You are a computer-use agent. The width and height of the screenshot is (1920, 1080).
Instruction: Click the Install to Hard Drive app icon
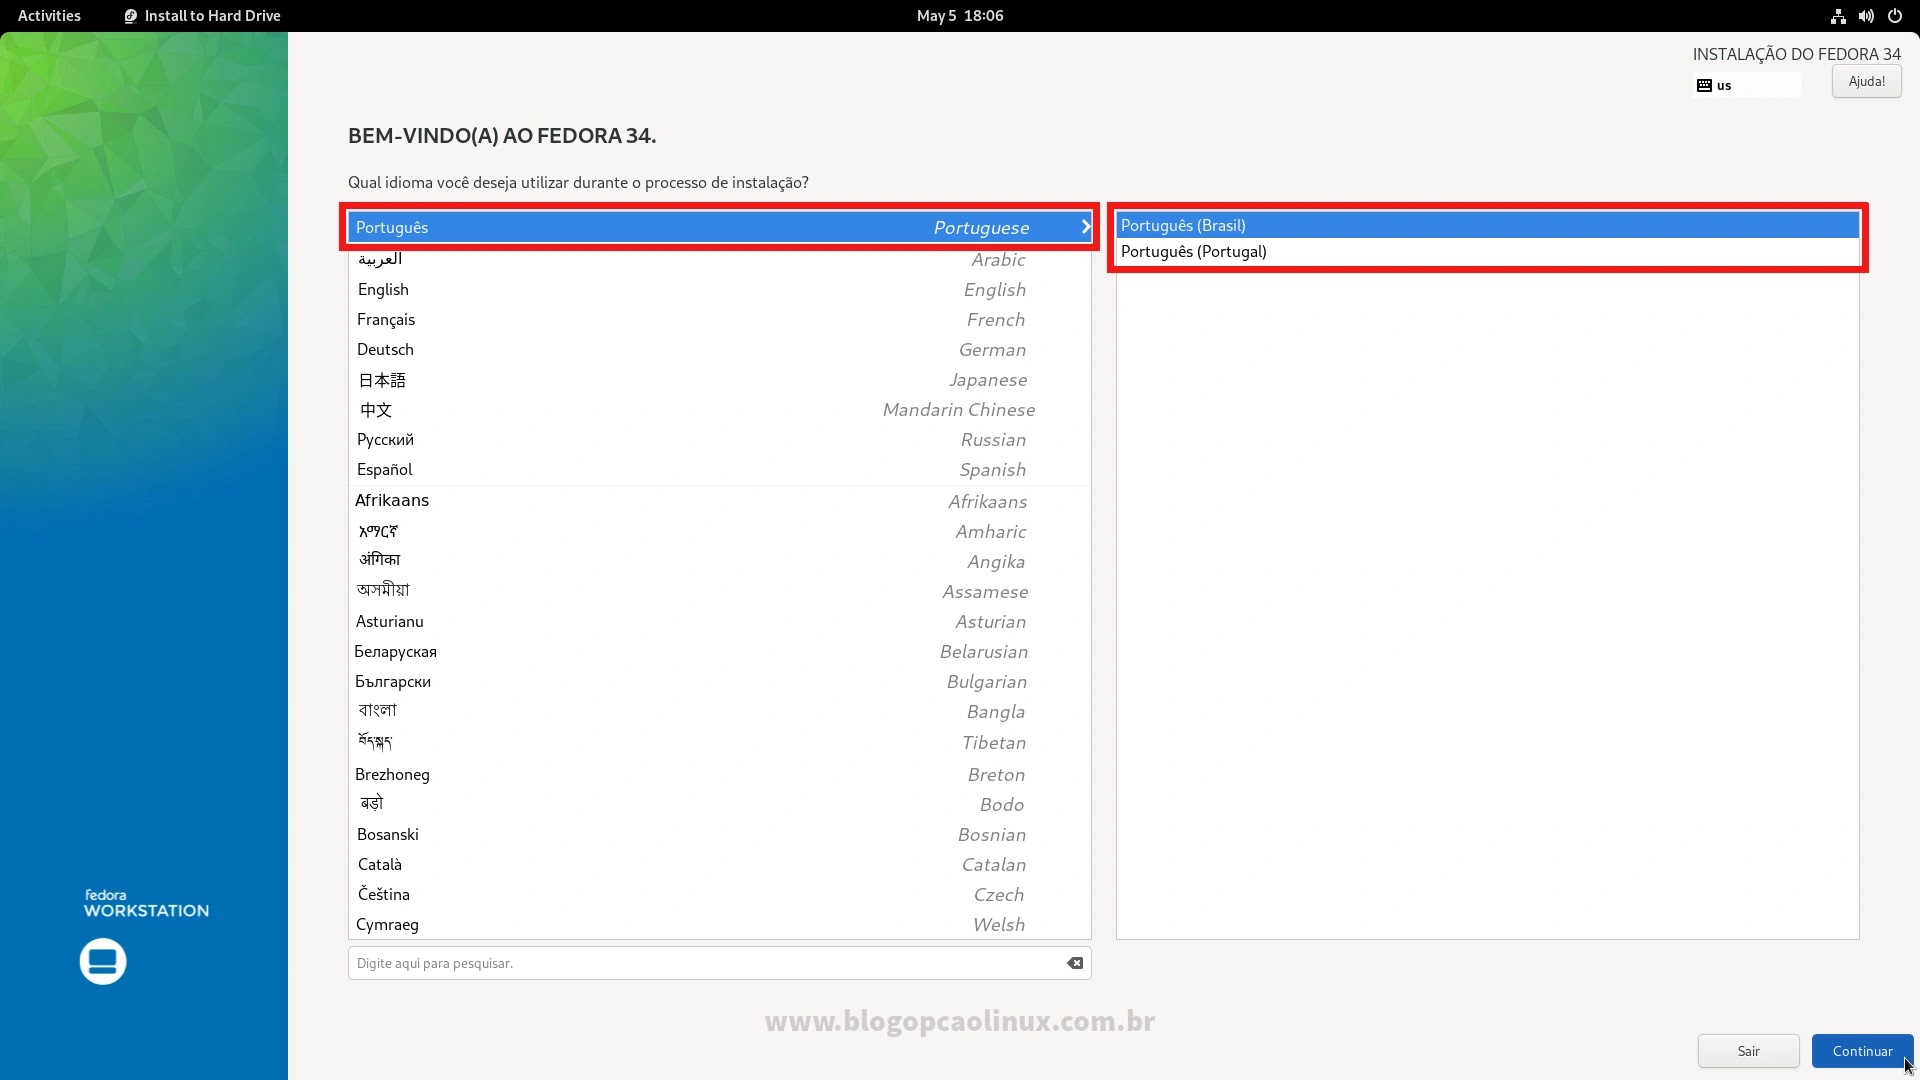point(130,16)
